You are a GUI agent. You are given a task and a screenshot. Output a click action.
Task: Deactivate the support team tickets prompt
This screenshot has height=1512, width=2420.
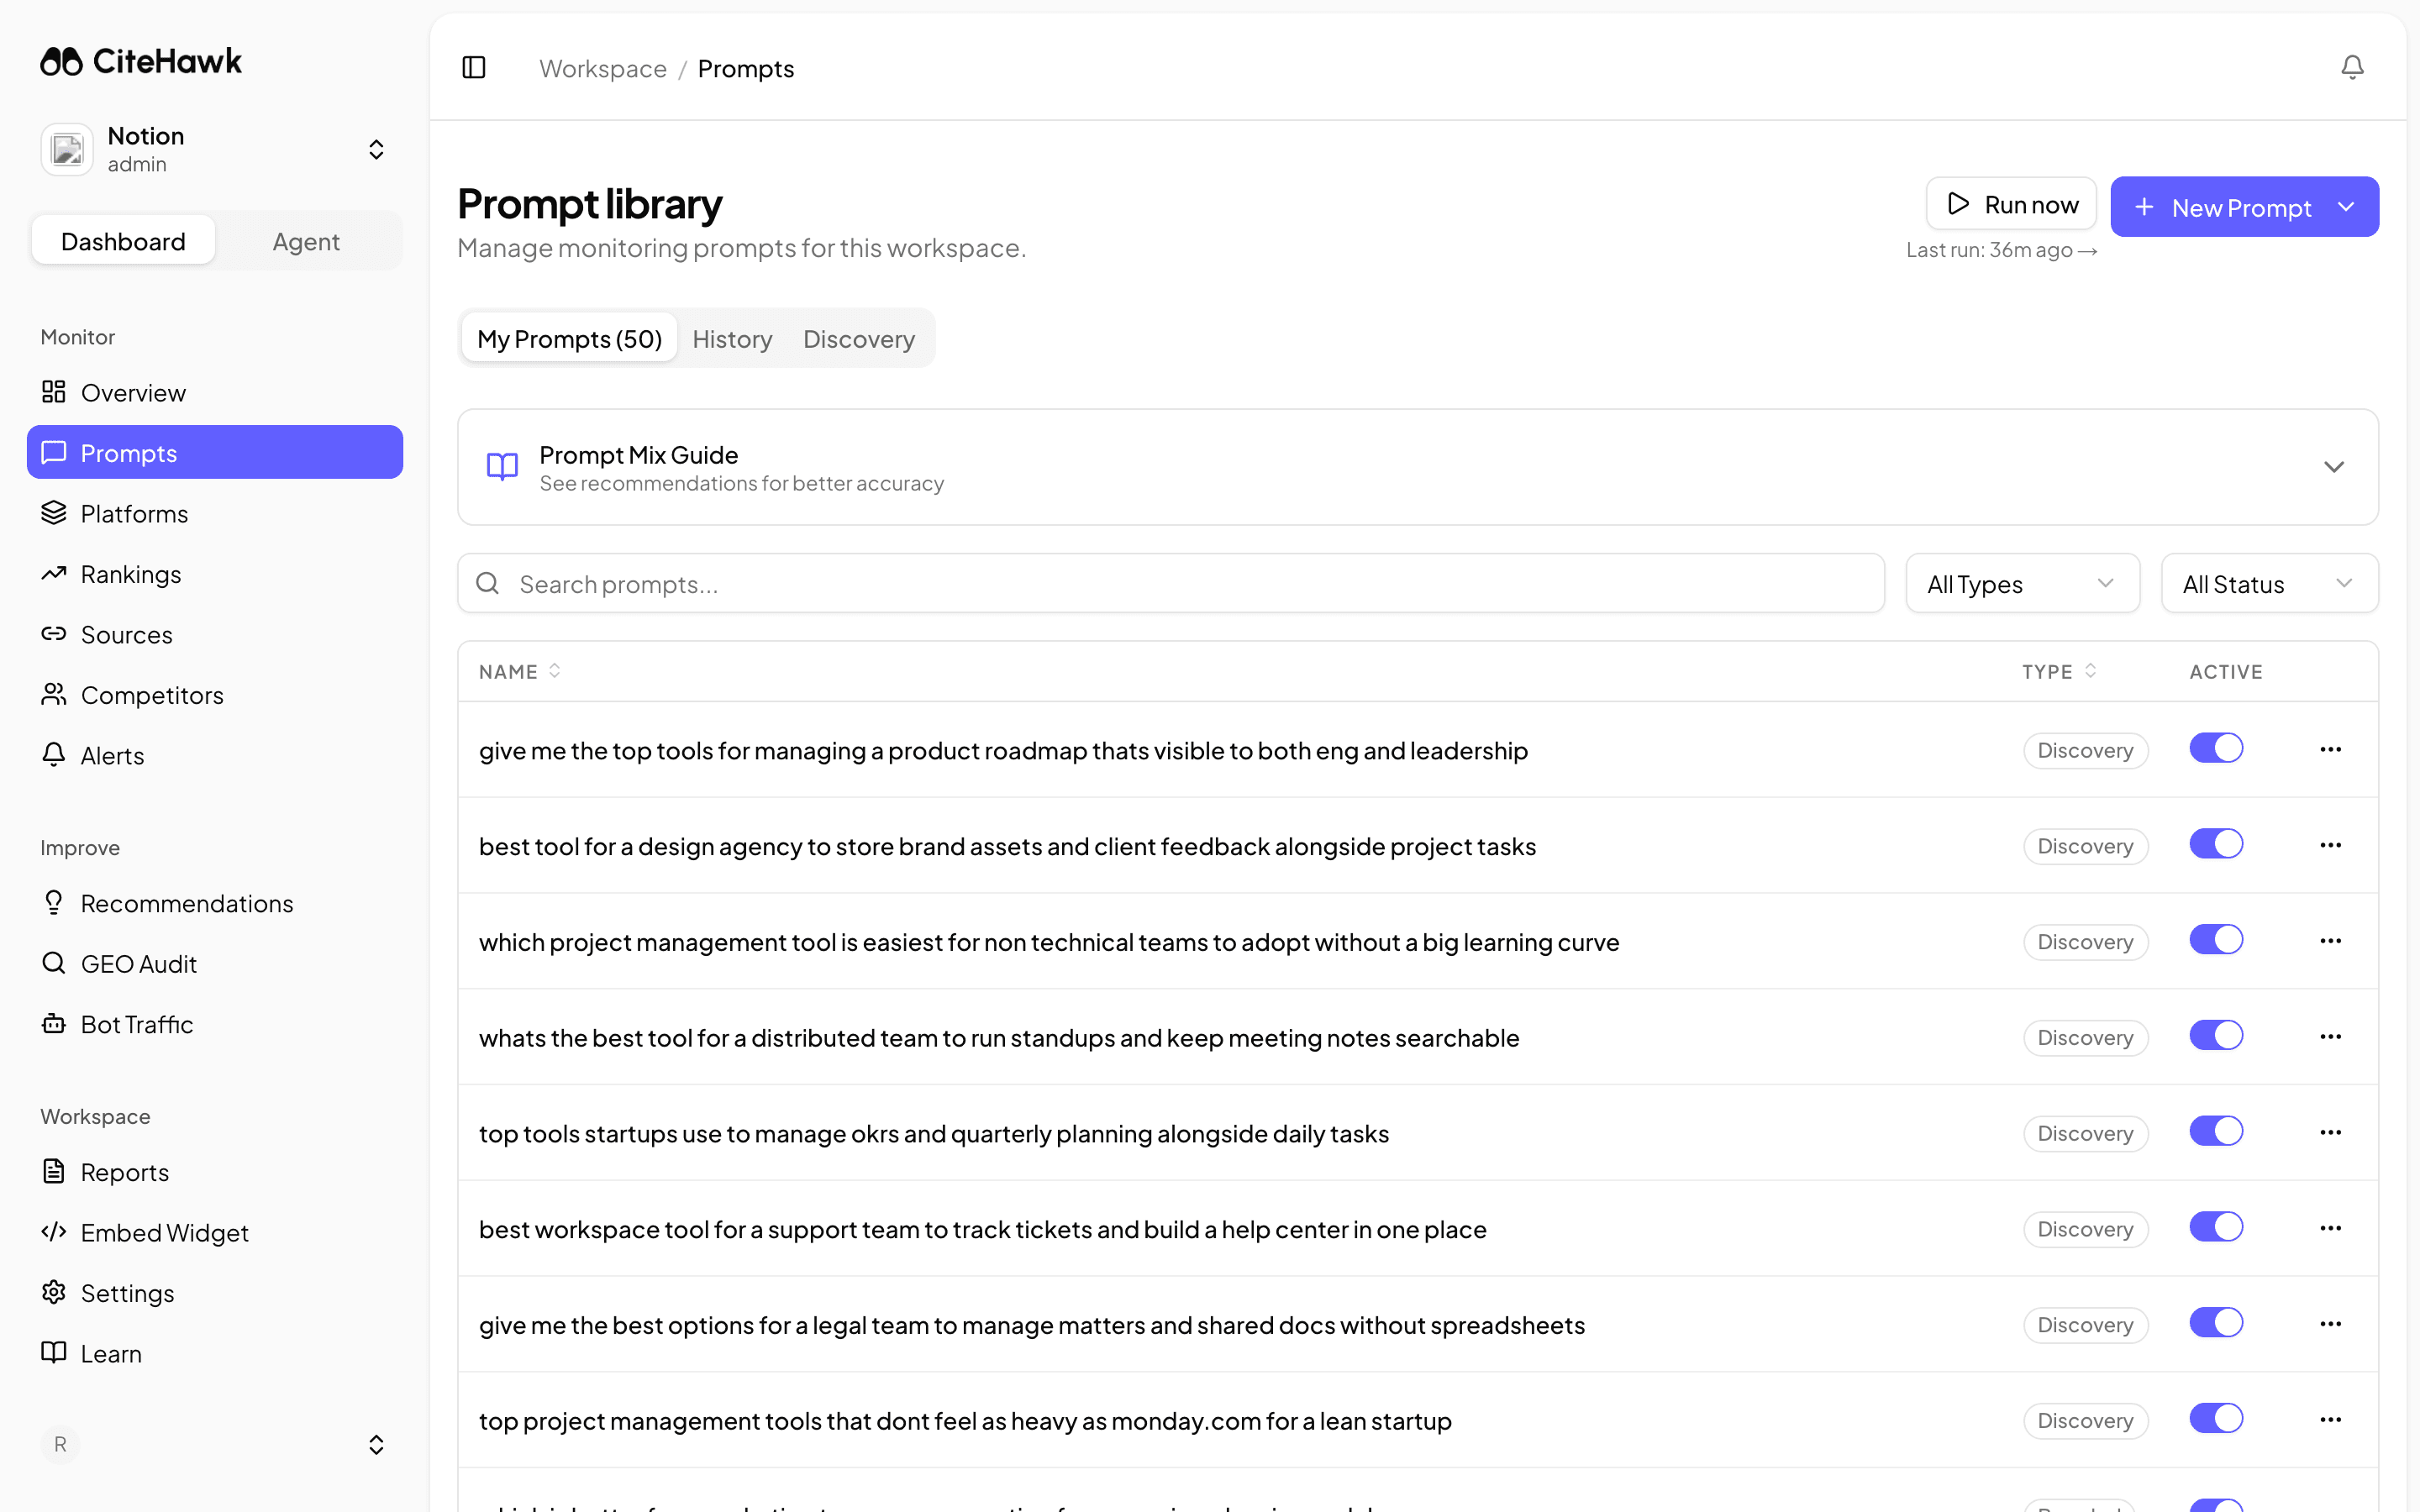(2216, 1227)
